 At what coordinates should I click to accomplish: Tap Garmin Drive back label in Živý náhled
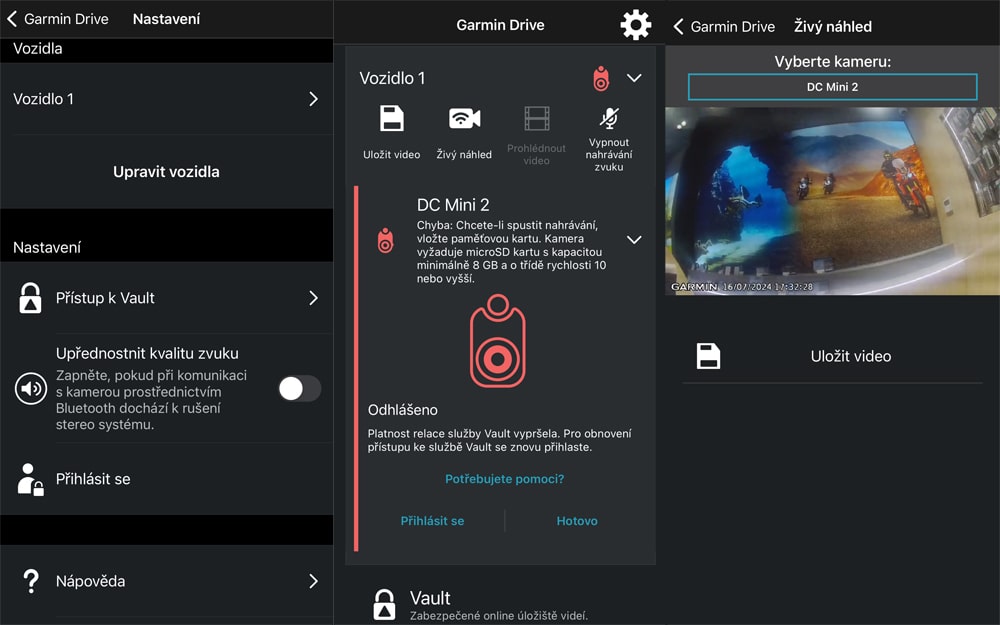[x=733, y=27]
